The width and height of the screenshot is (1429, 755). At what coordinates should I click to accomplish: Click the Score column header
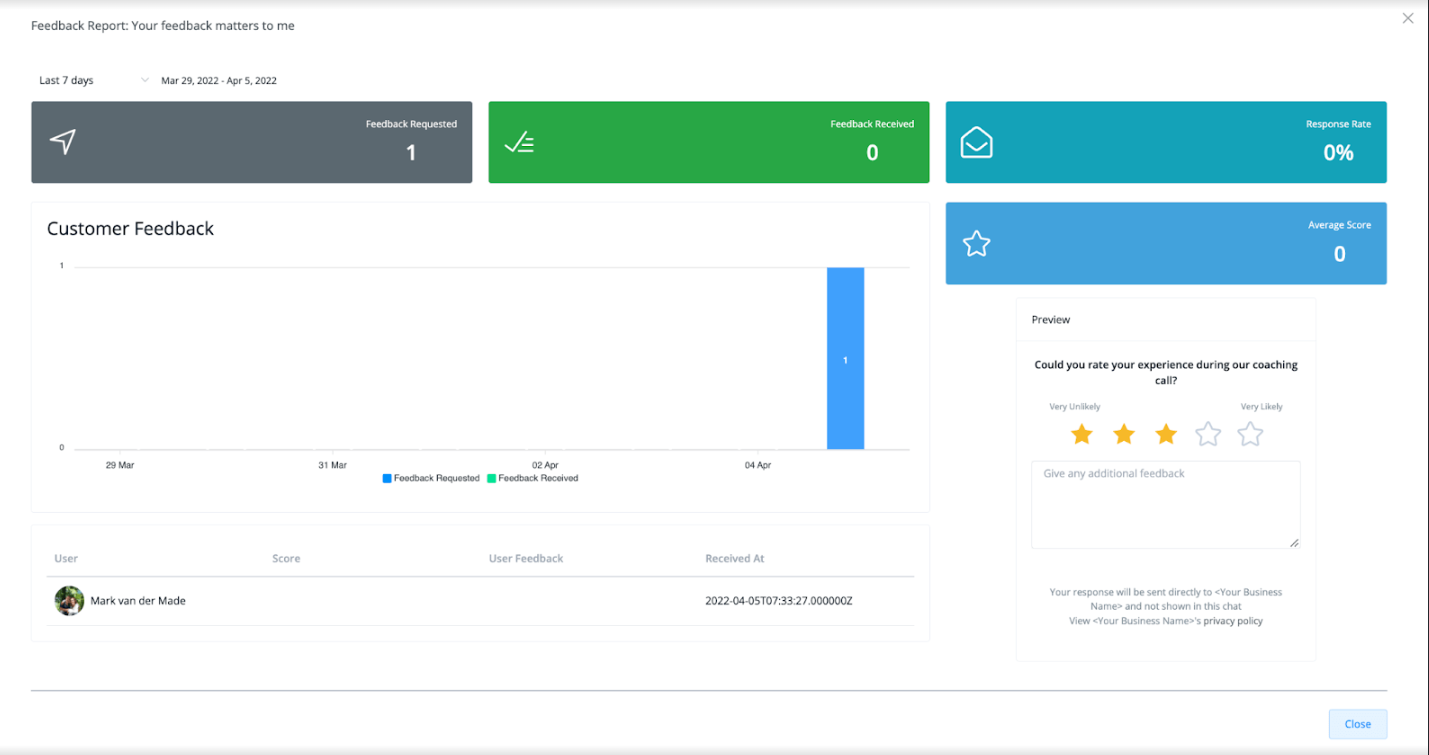tap(286, 559)
